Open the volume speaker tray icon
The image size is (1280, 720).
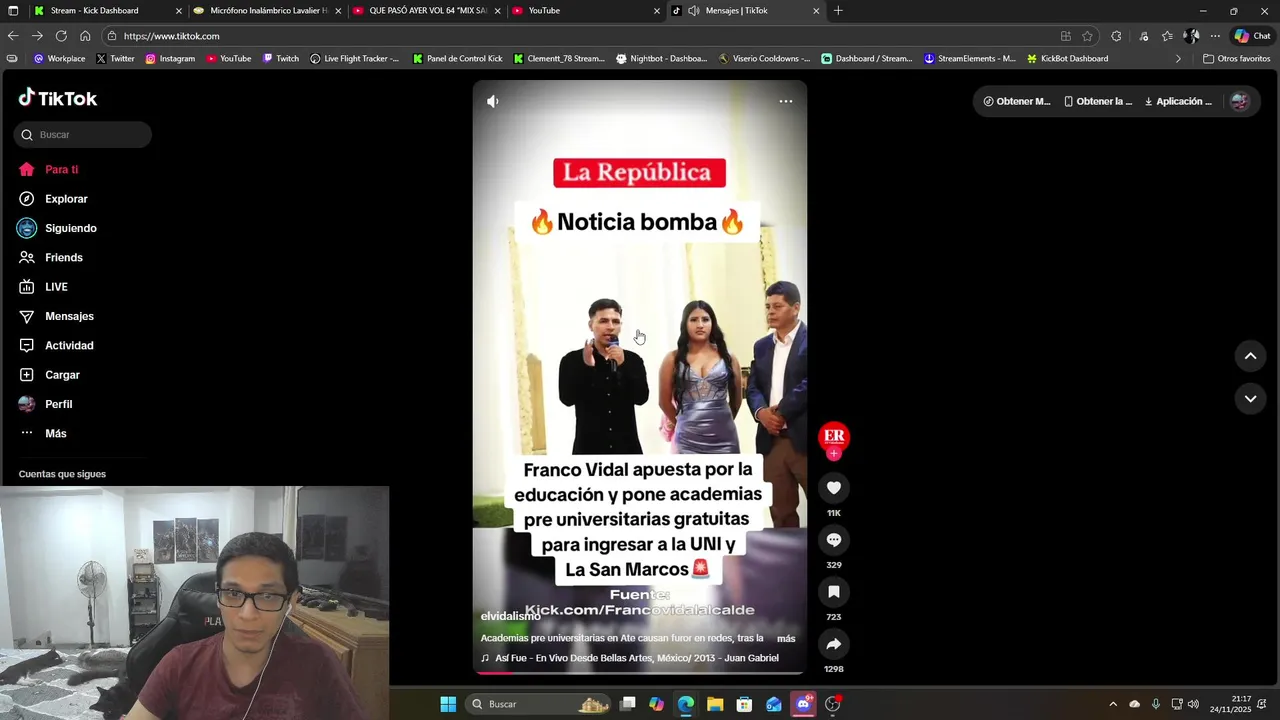click(1193, 704)
